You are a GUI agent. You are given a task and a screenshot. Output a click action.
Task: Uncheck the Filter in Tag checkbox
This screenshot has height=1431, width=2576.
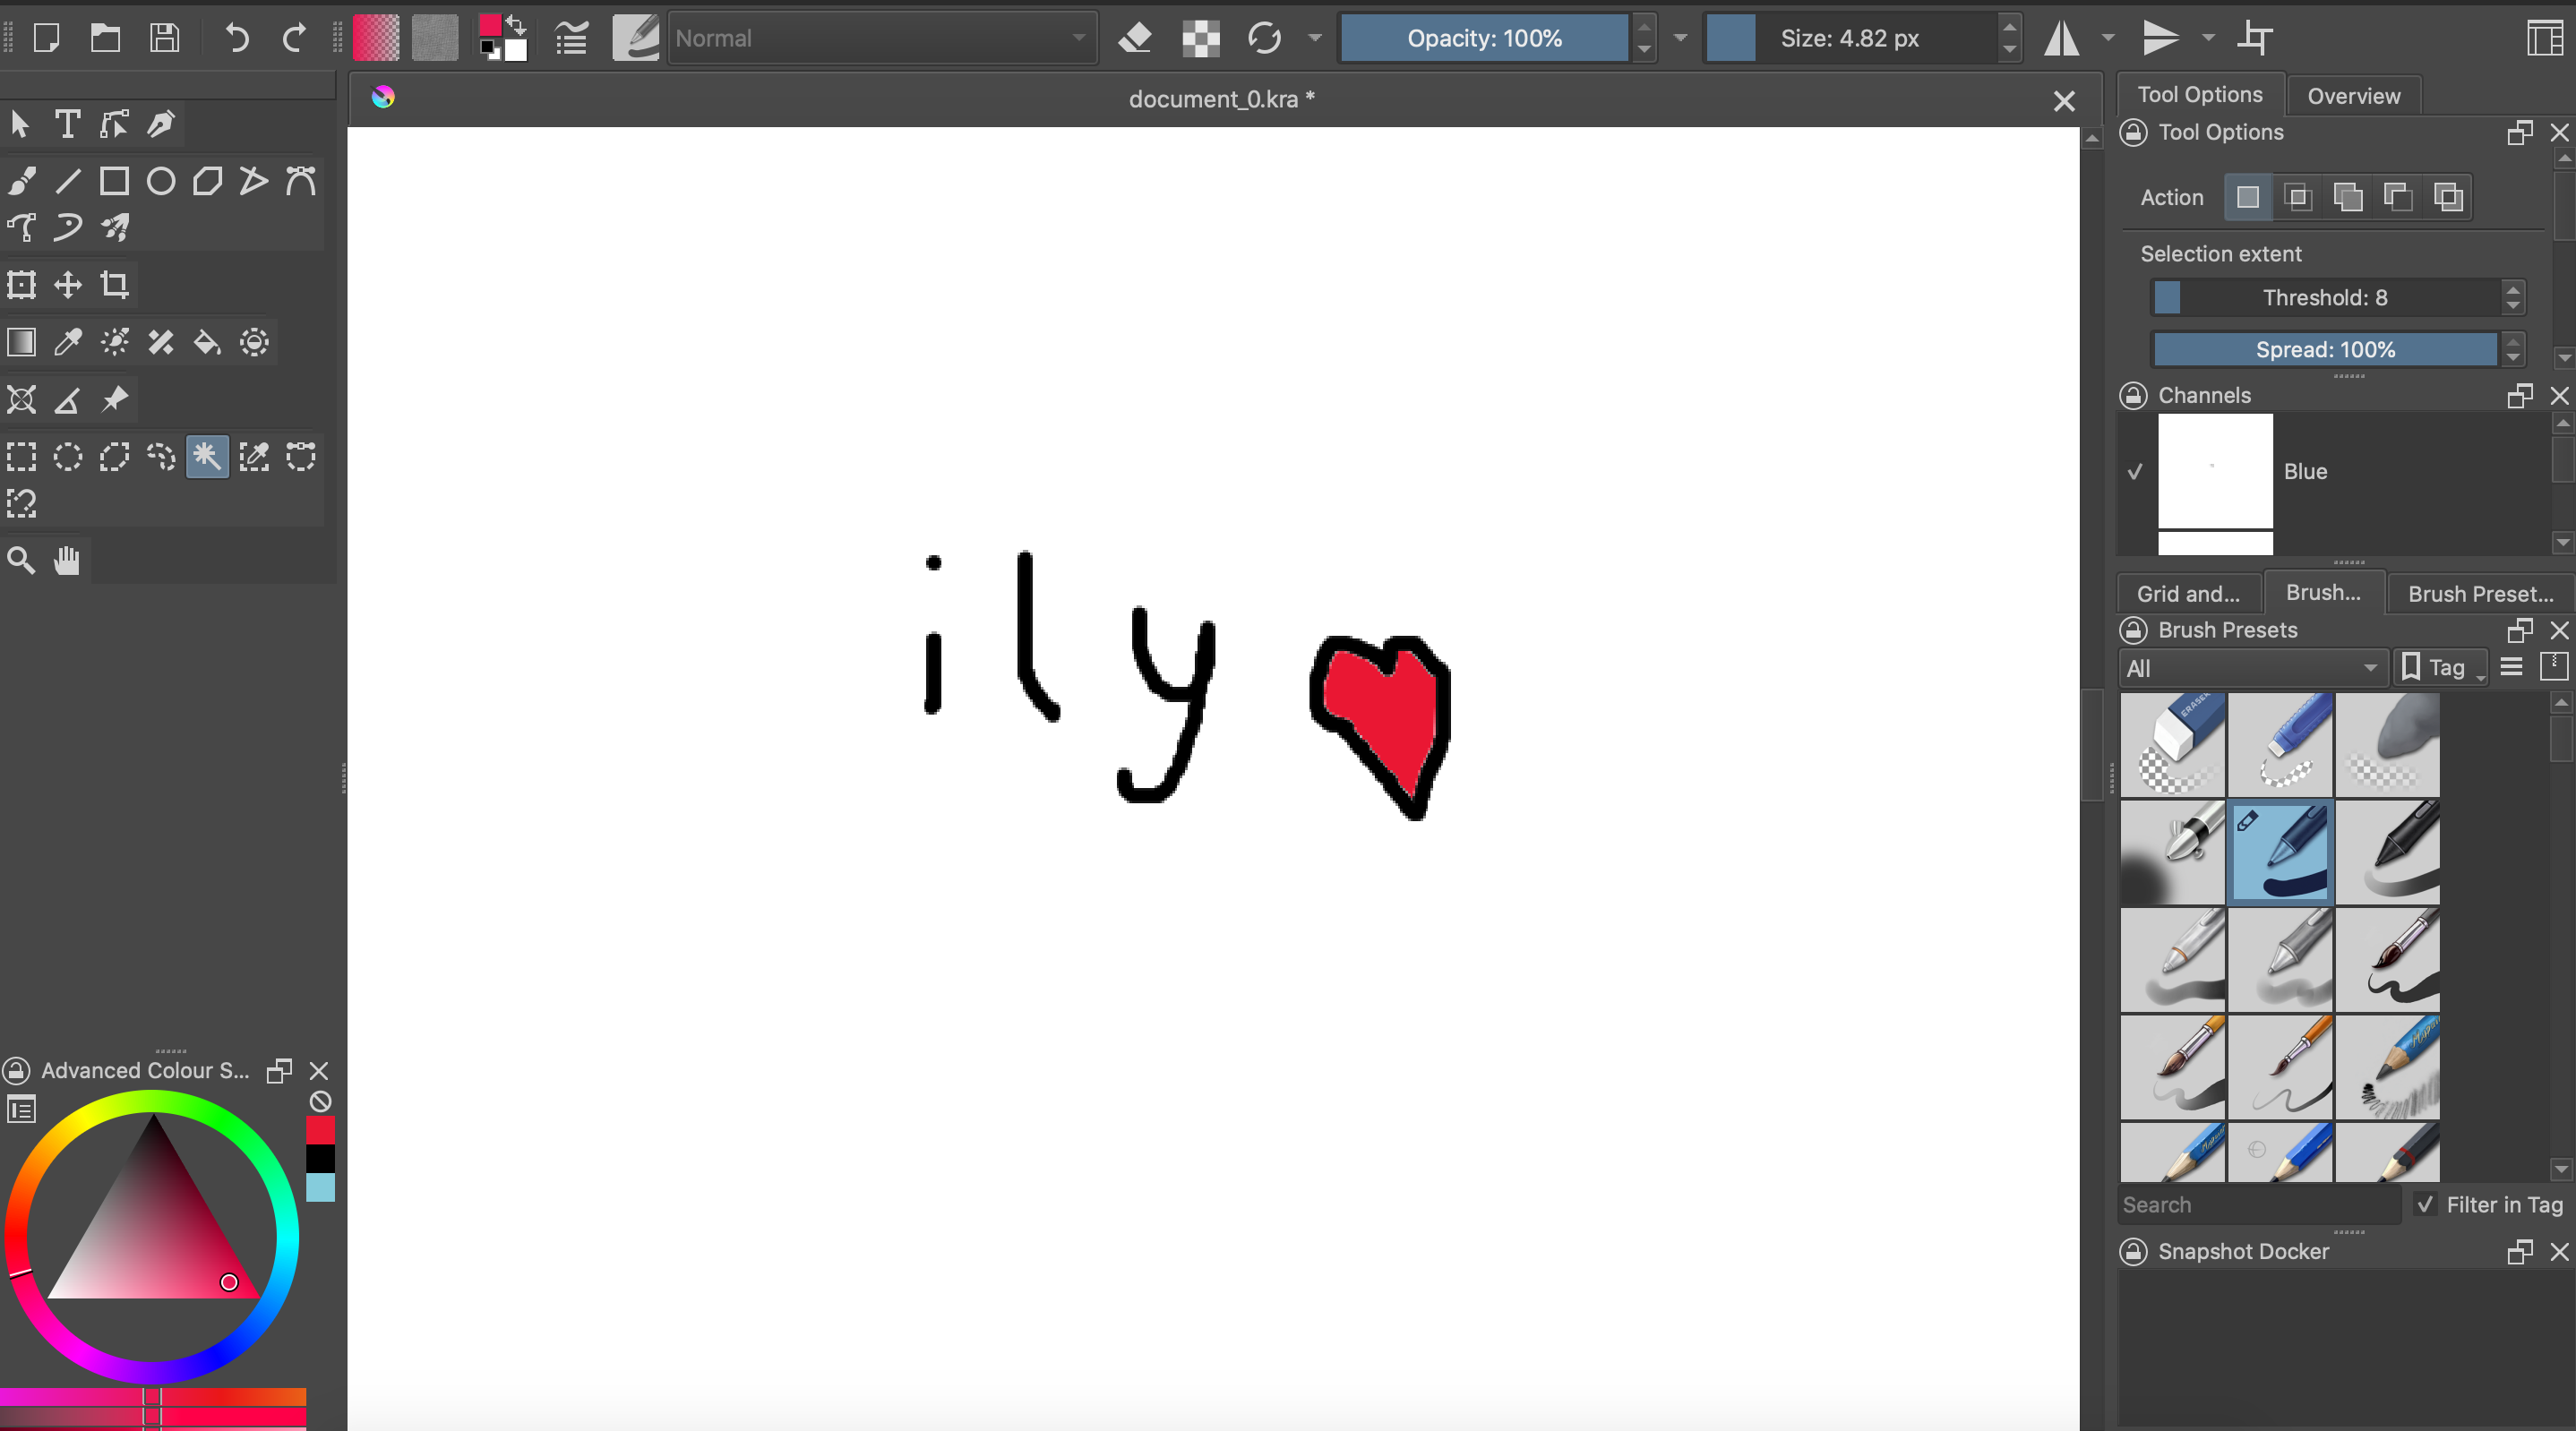click(2425, 1204)
